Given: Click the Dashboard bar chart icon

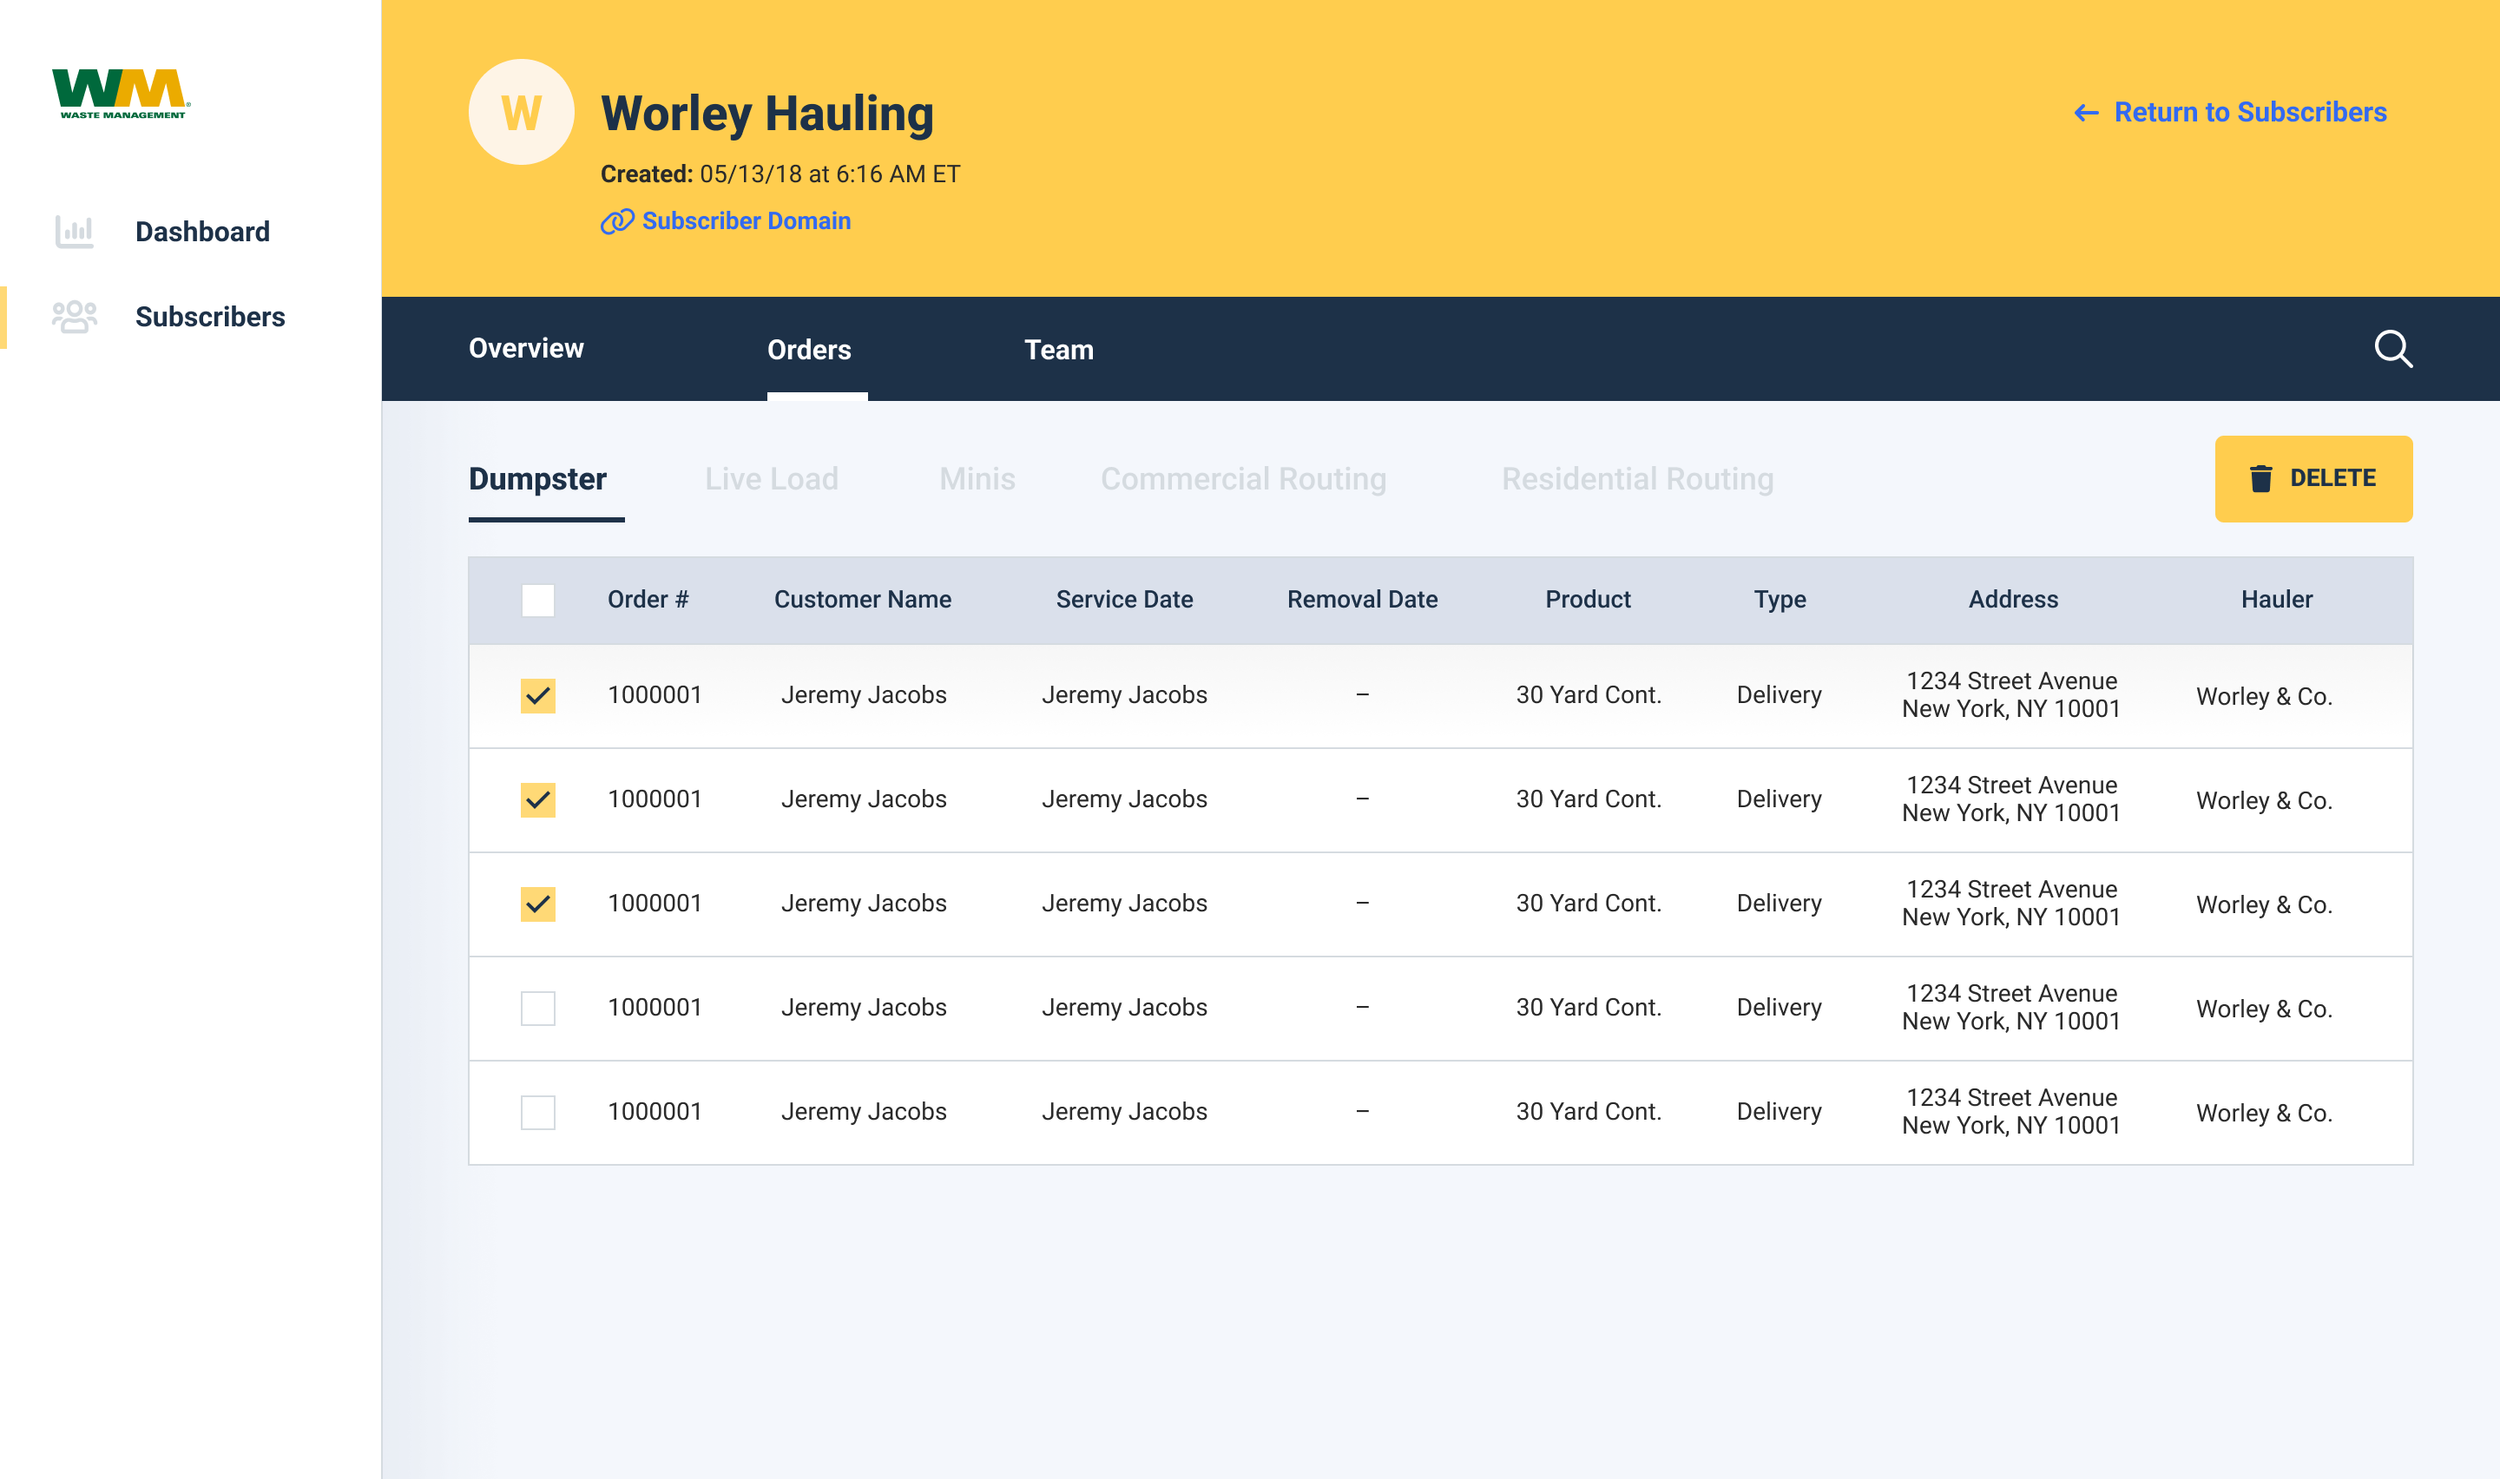Looking at the screenshot, I should 74,231.
